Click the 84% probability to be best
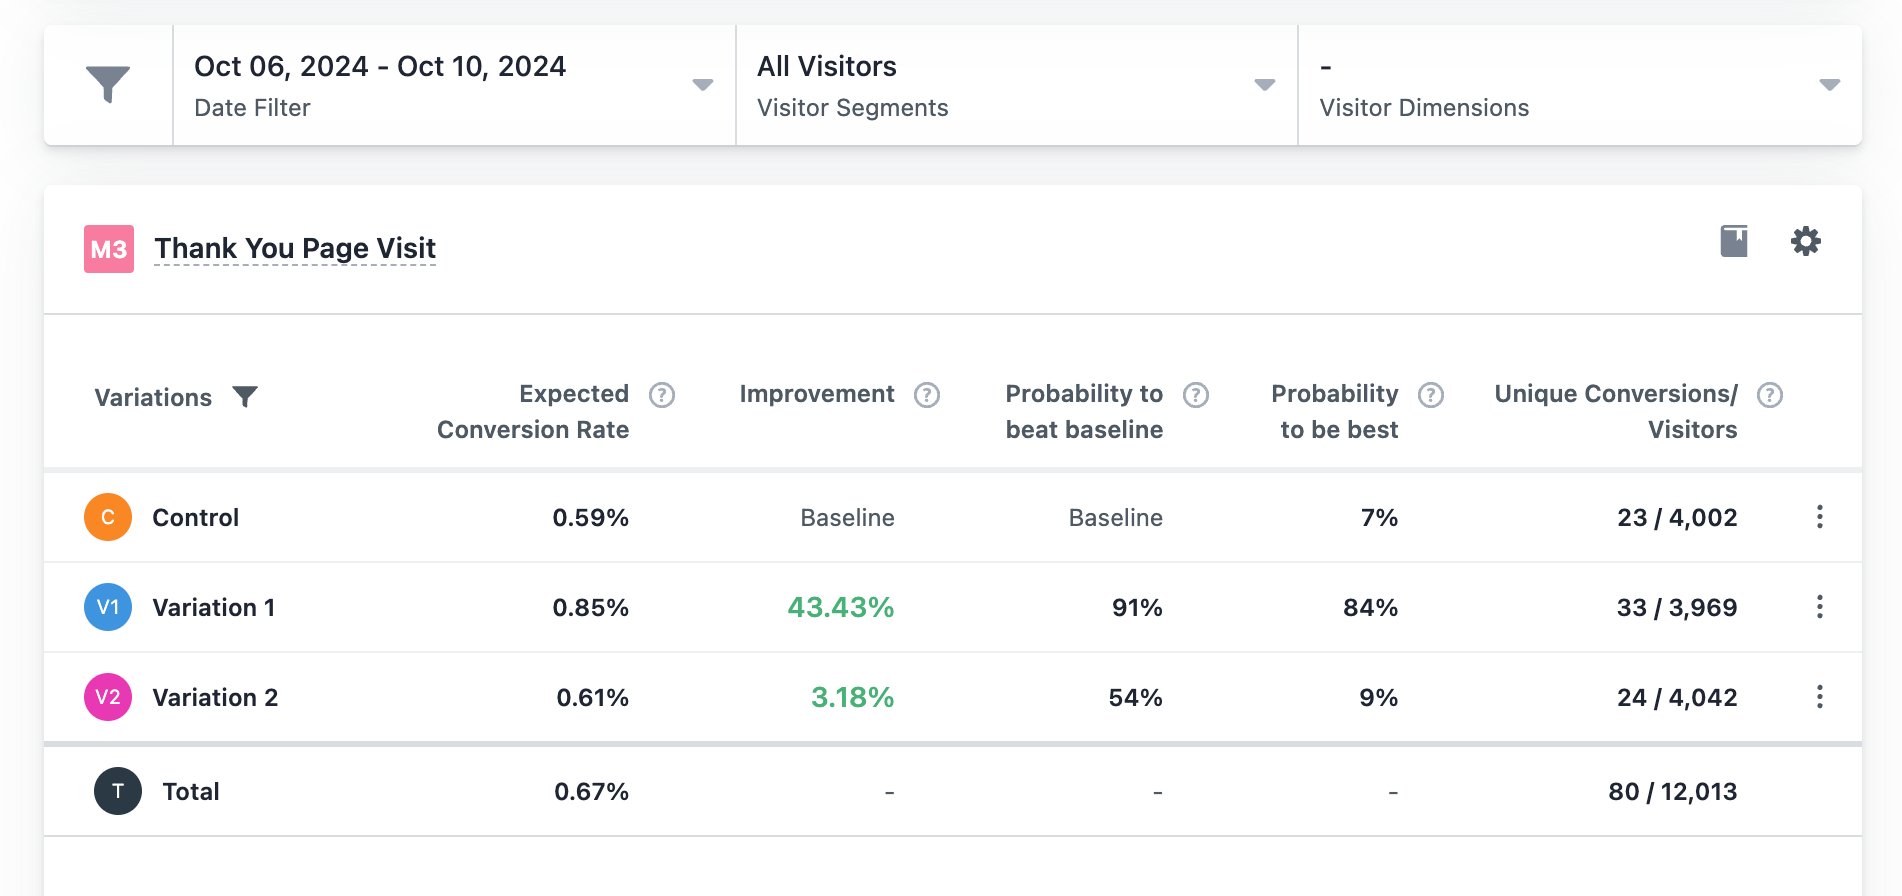Screen dimensions: 1902x896 (x=1371, y=608)
